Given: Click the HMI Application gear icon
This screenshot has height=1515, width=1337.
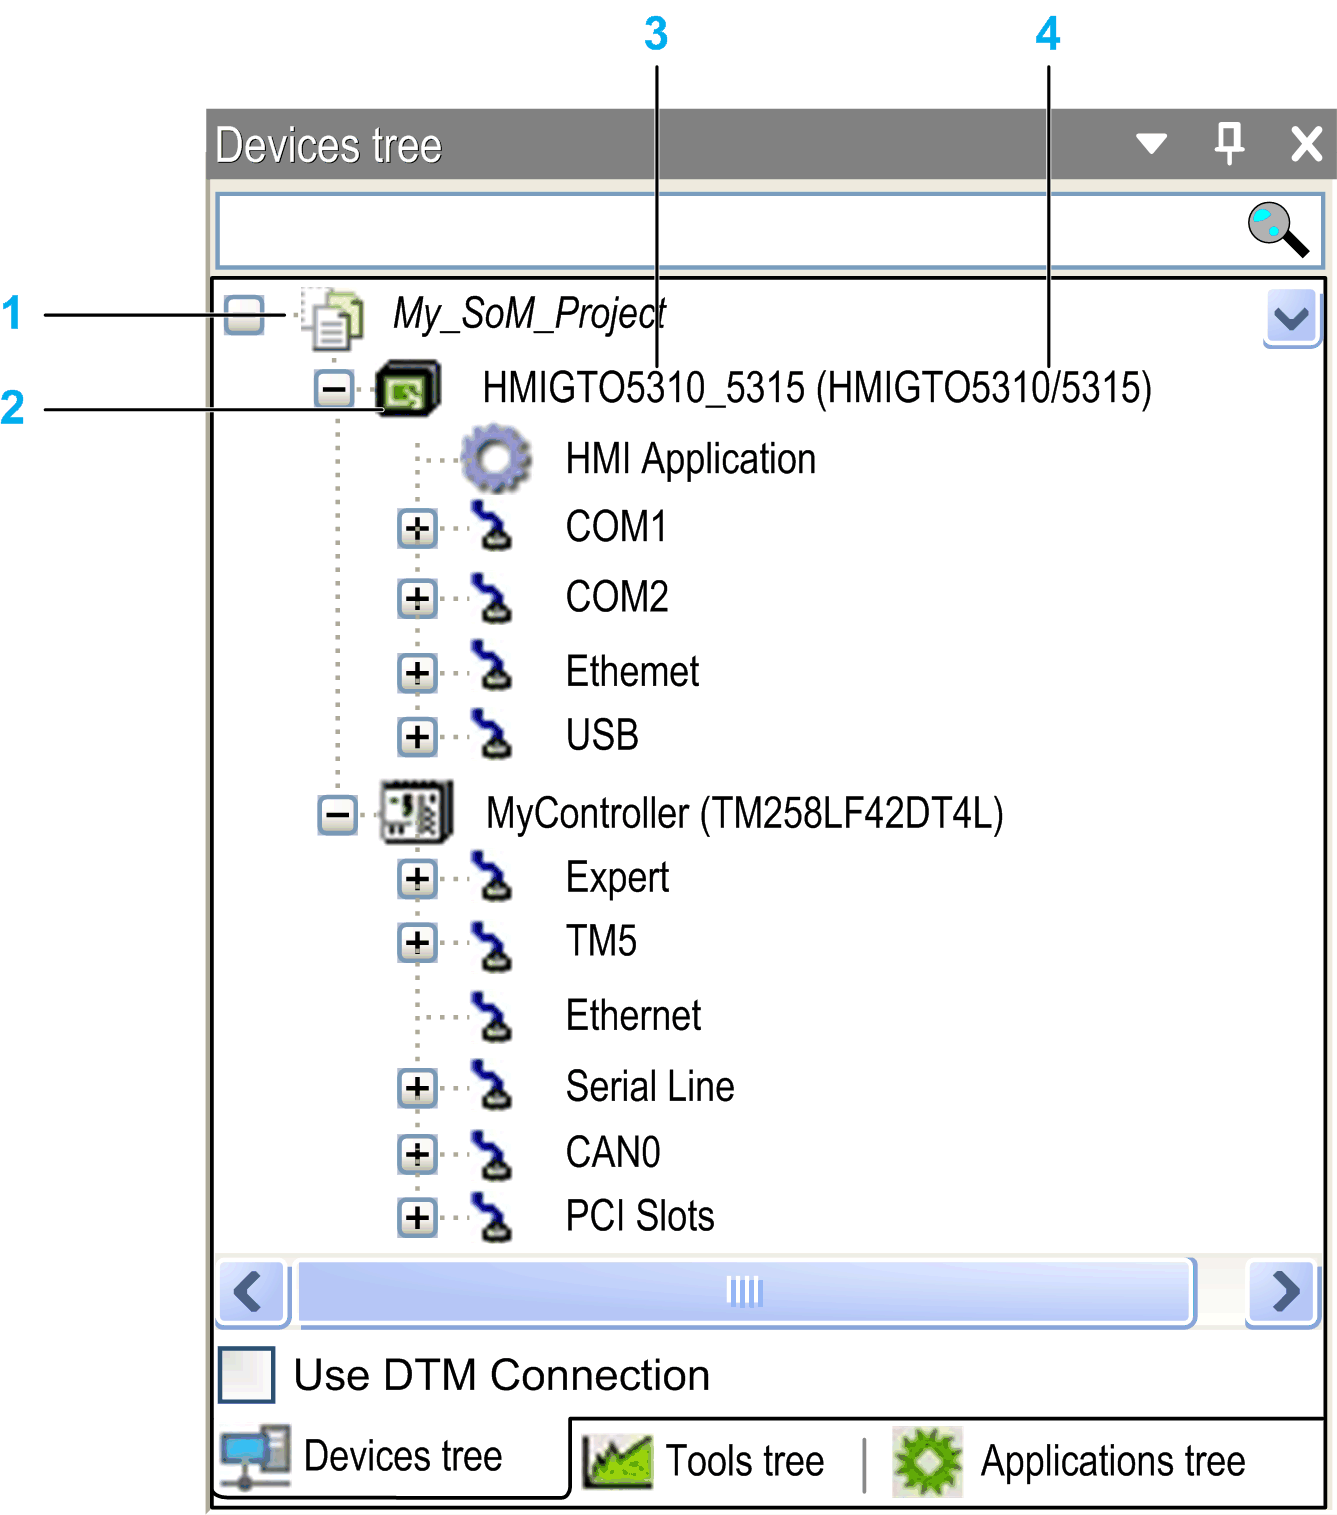Looking at the screenshot, I should click(x=497, y=458).
